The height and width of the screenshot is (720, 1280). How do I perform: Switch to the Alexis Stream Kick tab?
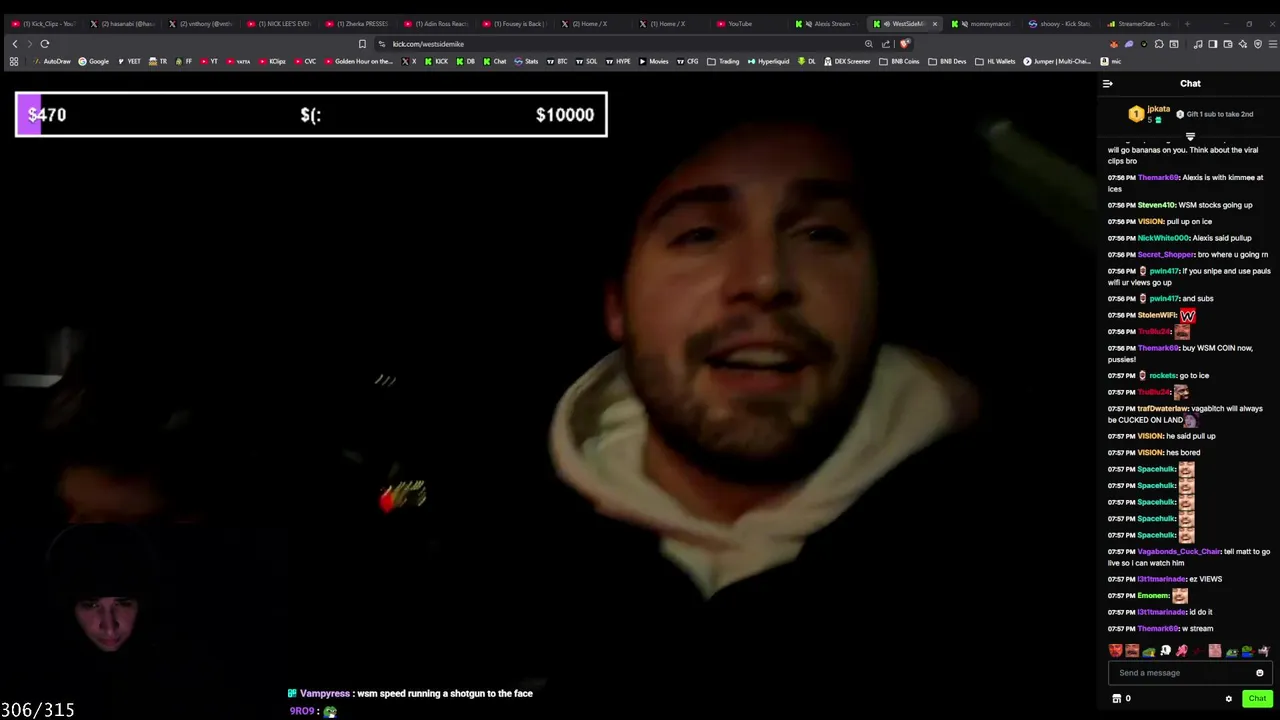click(x=826, y=24)
